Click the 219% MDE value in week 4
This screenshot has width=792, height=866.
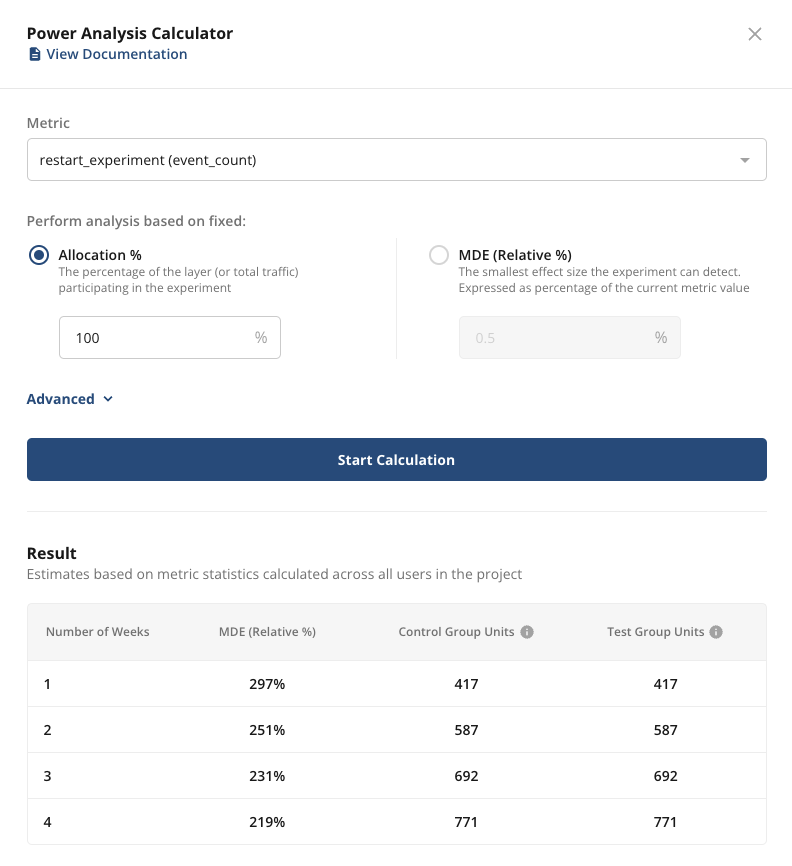point(267,822)
